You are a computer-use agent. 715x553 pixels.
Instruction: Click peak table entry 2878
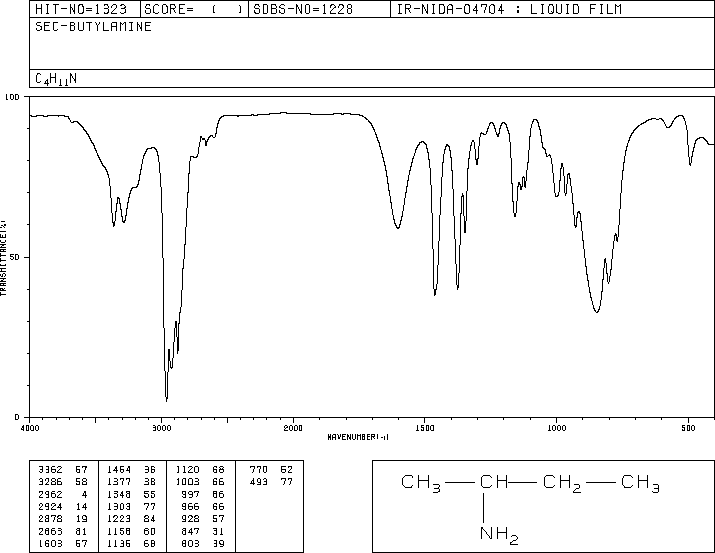50,519
